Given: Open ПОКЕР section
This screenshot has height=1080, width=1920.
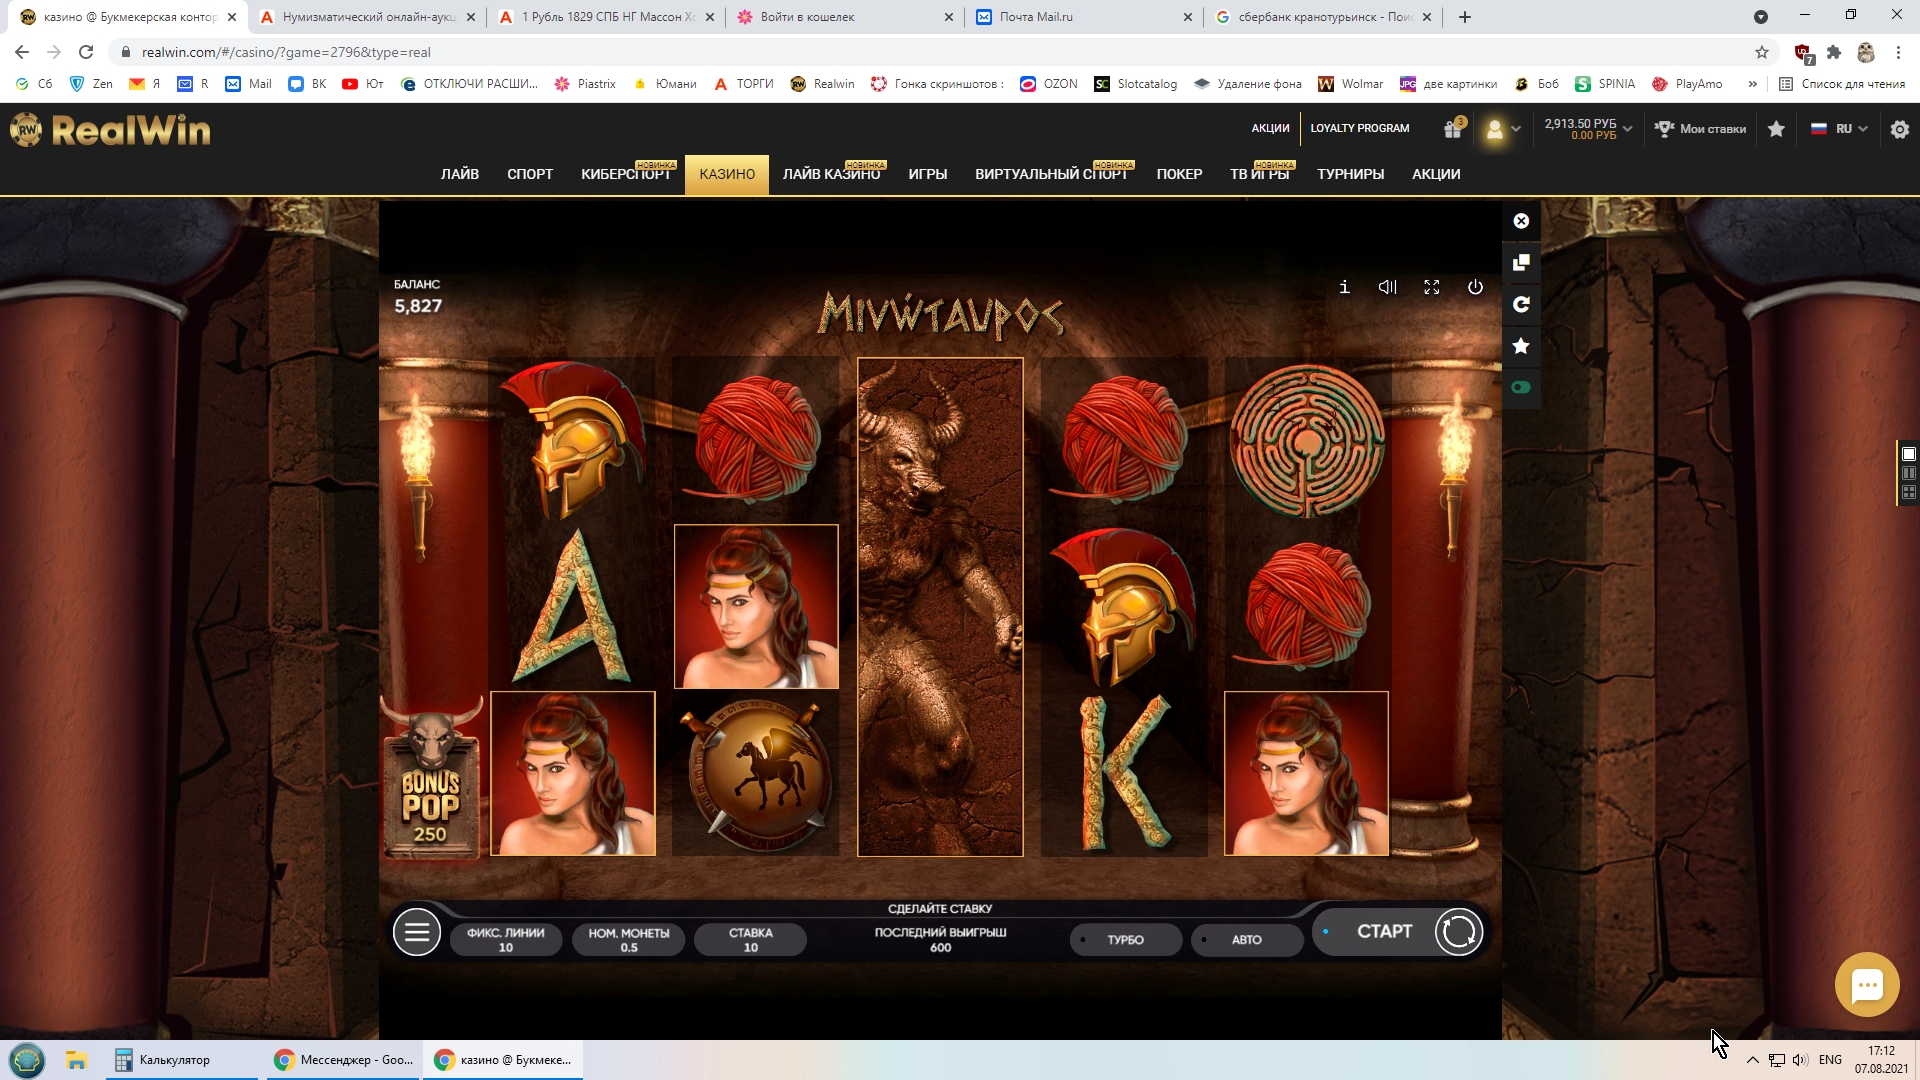Looking at the screenshot, I should pos(1179,174).
